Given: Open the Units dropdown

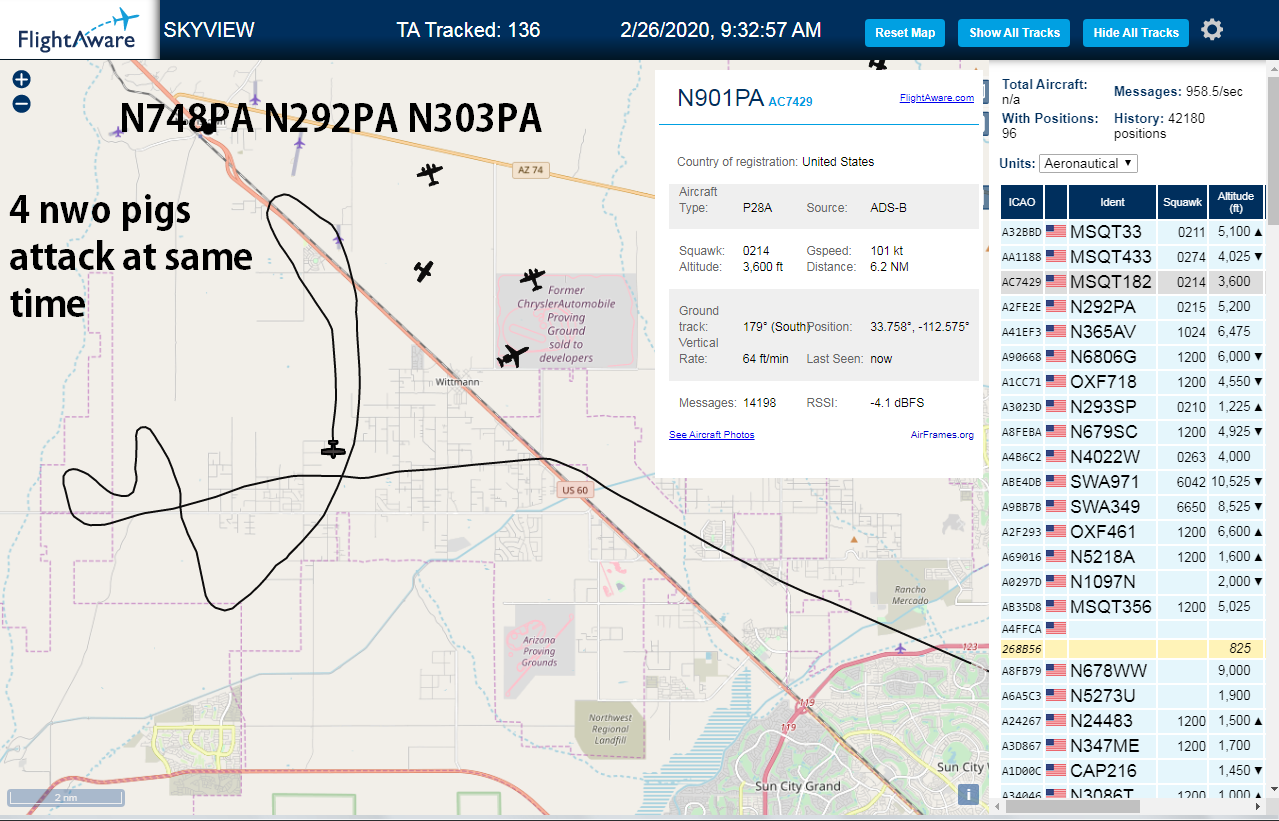Looking at the screenshot, I should [x=1088, y=163].
